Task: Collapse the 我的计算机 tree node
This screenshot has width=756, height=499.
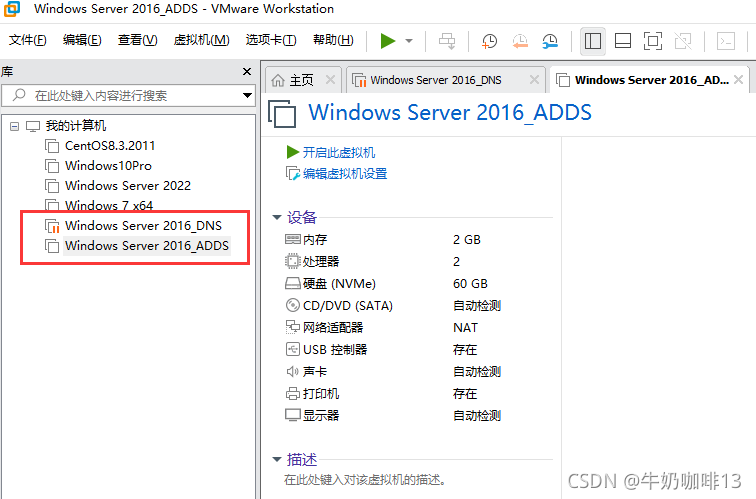Action: [x=14, y=126]
